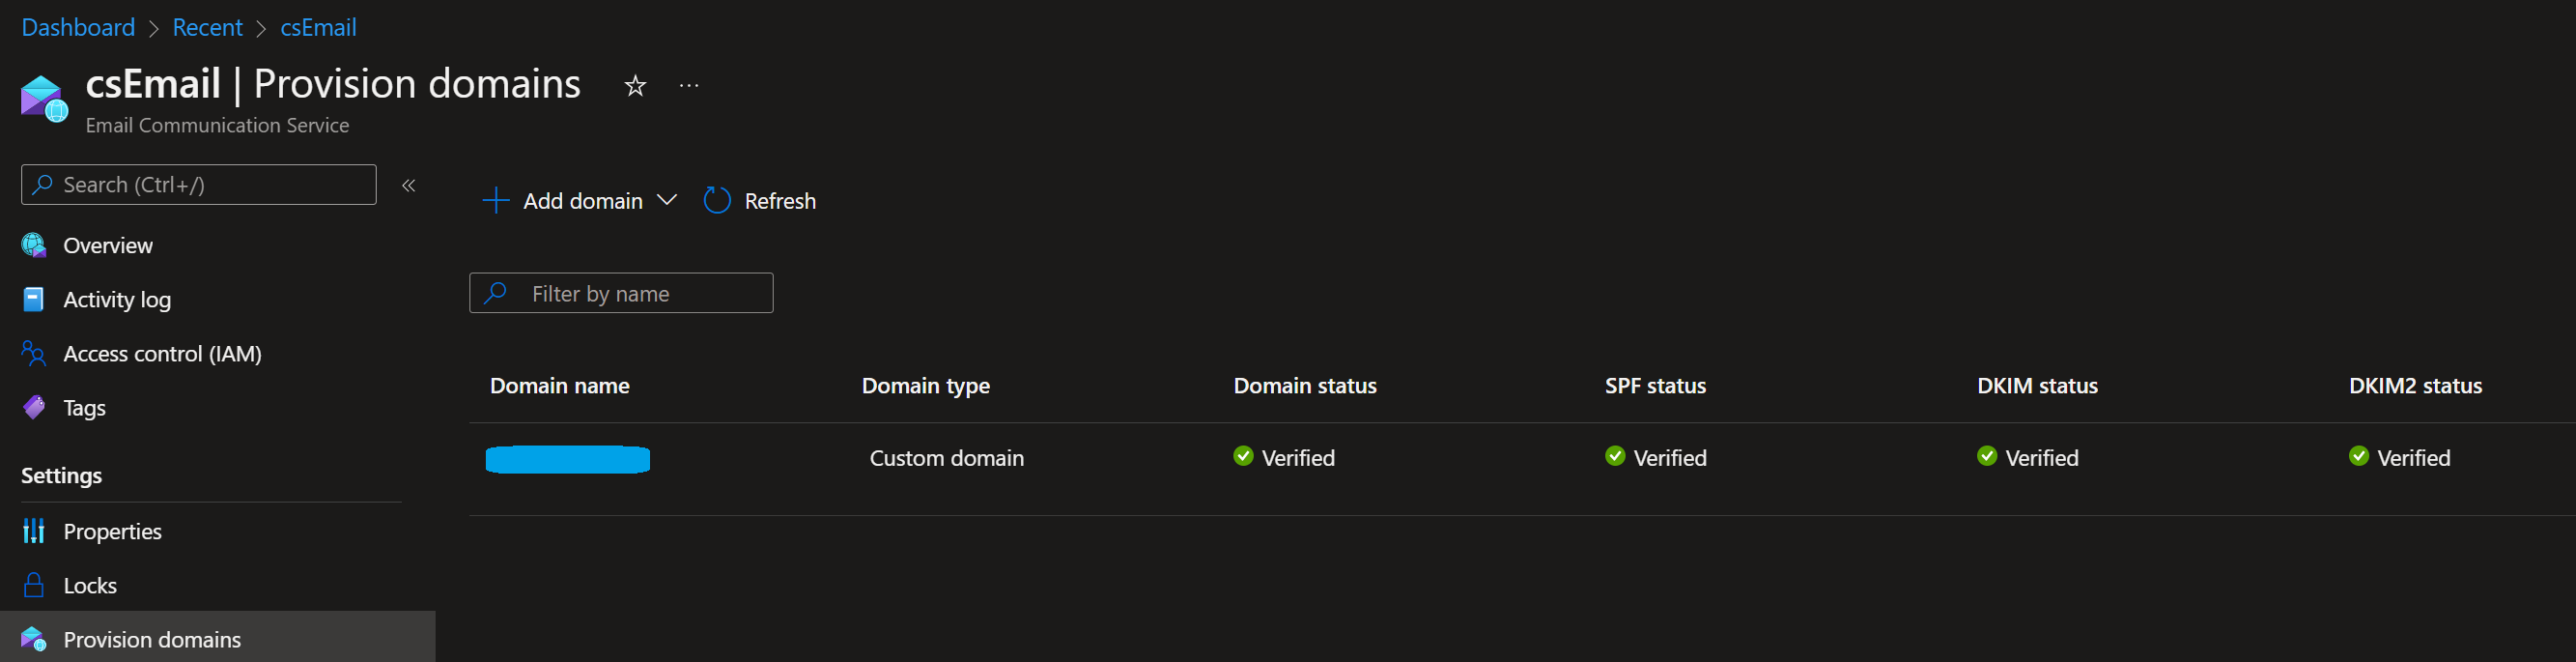This screenshot has height=662, width=2576.
Task: Click the Overview globe icon
Action: click(x=34, y=245)
